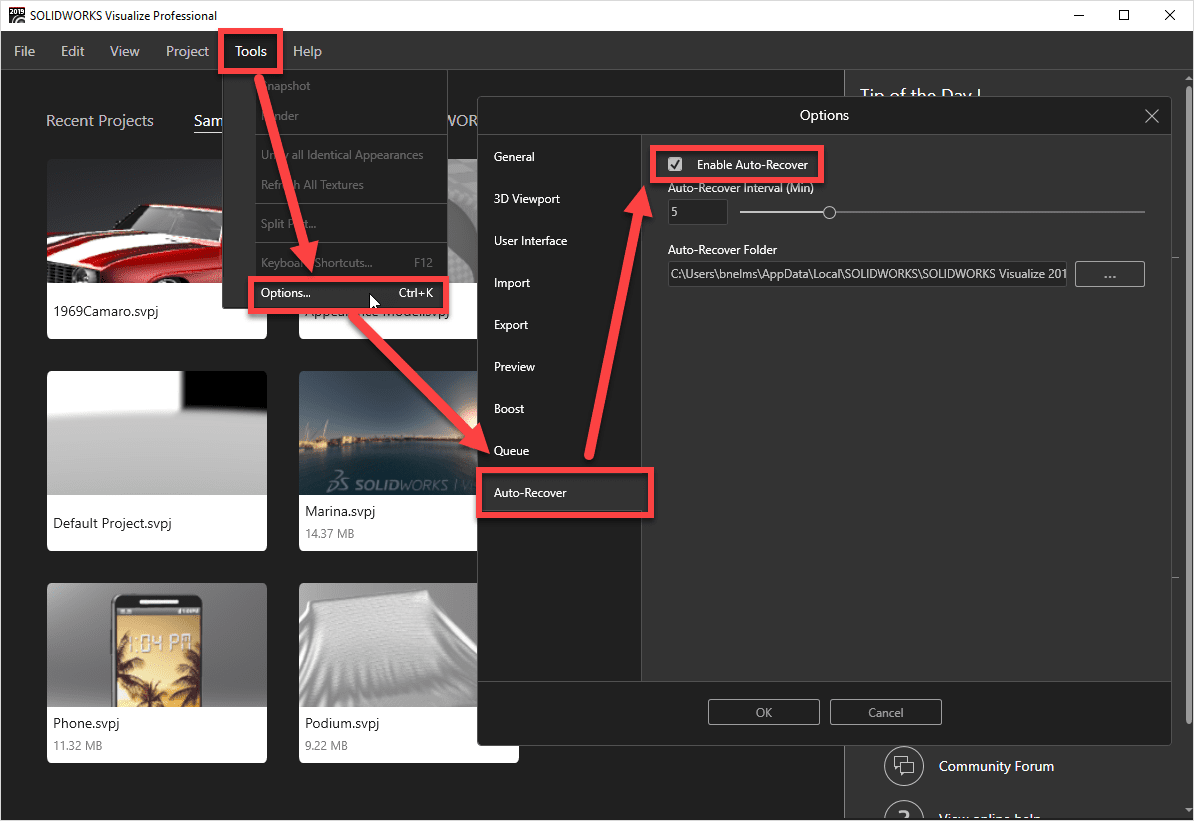The height and width of the screenshot is (821, 1194).
Task: Open the Default Project.svpj thumbnail
Action: tap(157, 433)
